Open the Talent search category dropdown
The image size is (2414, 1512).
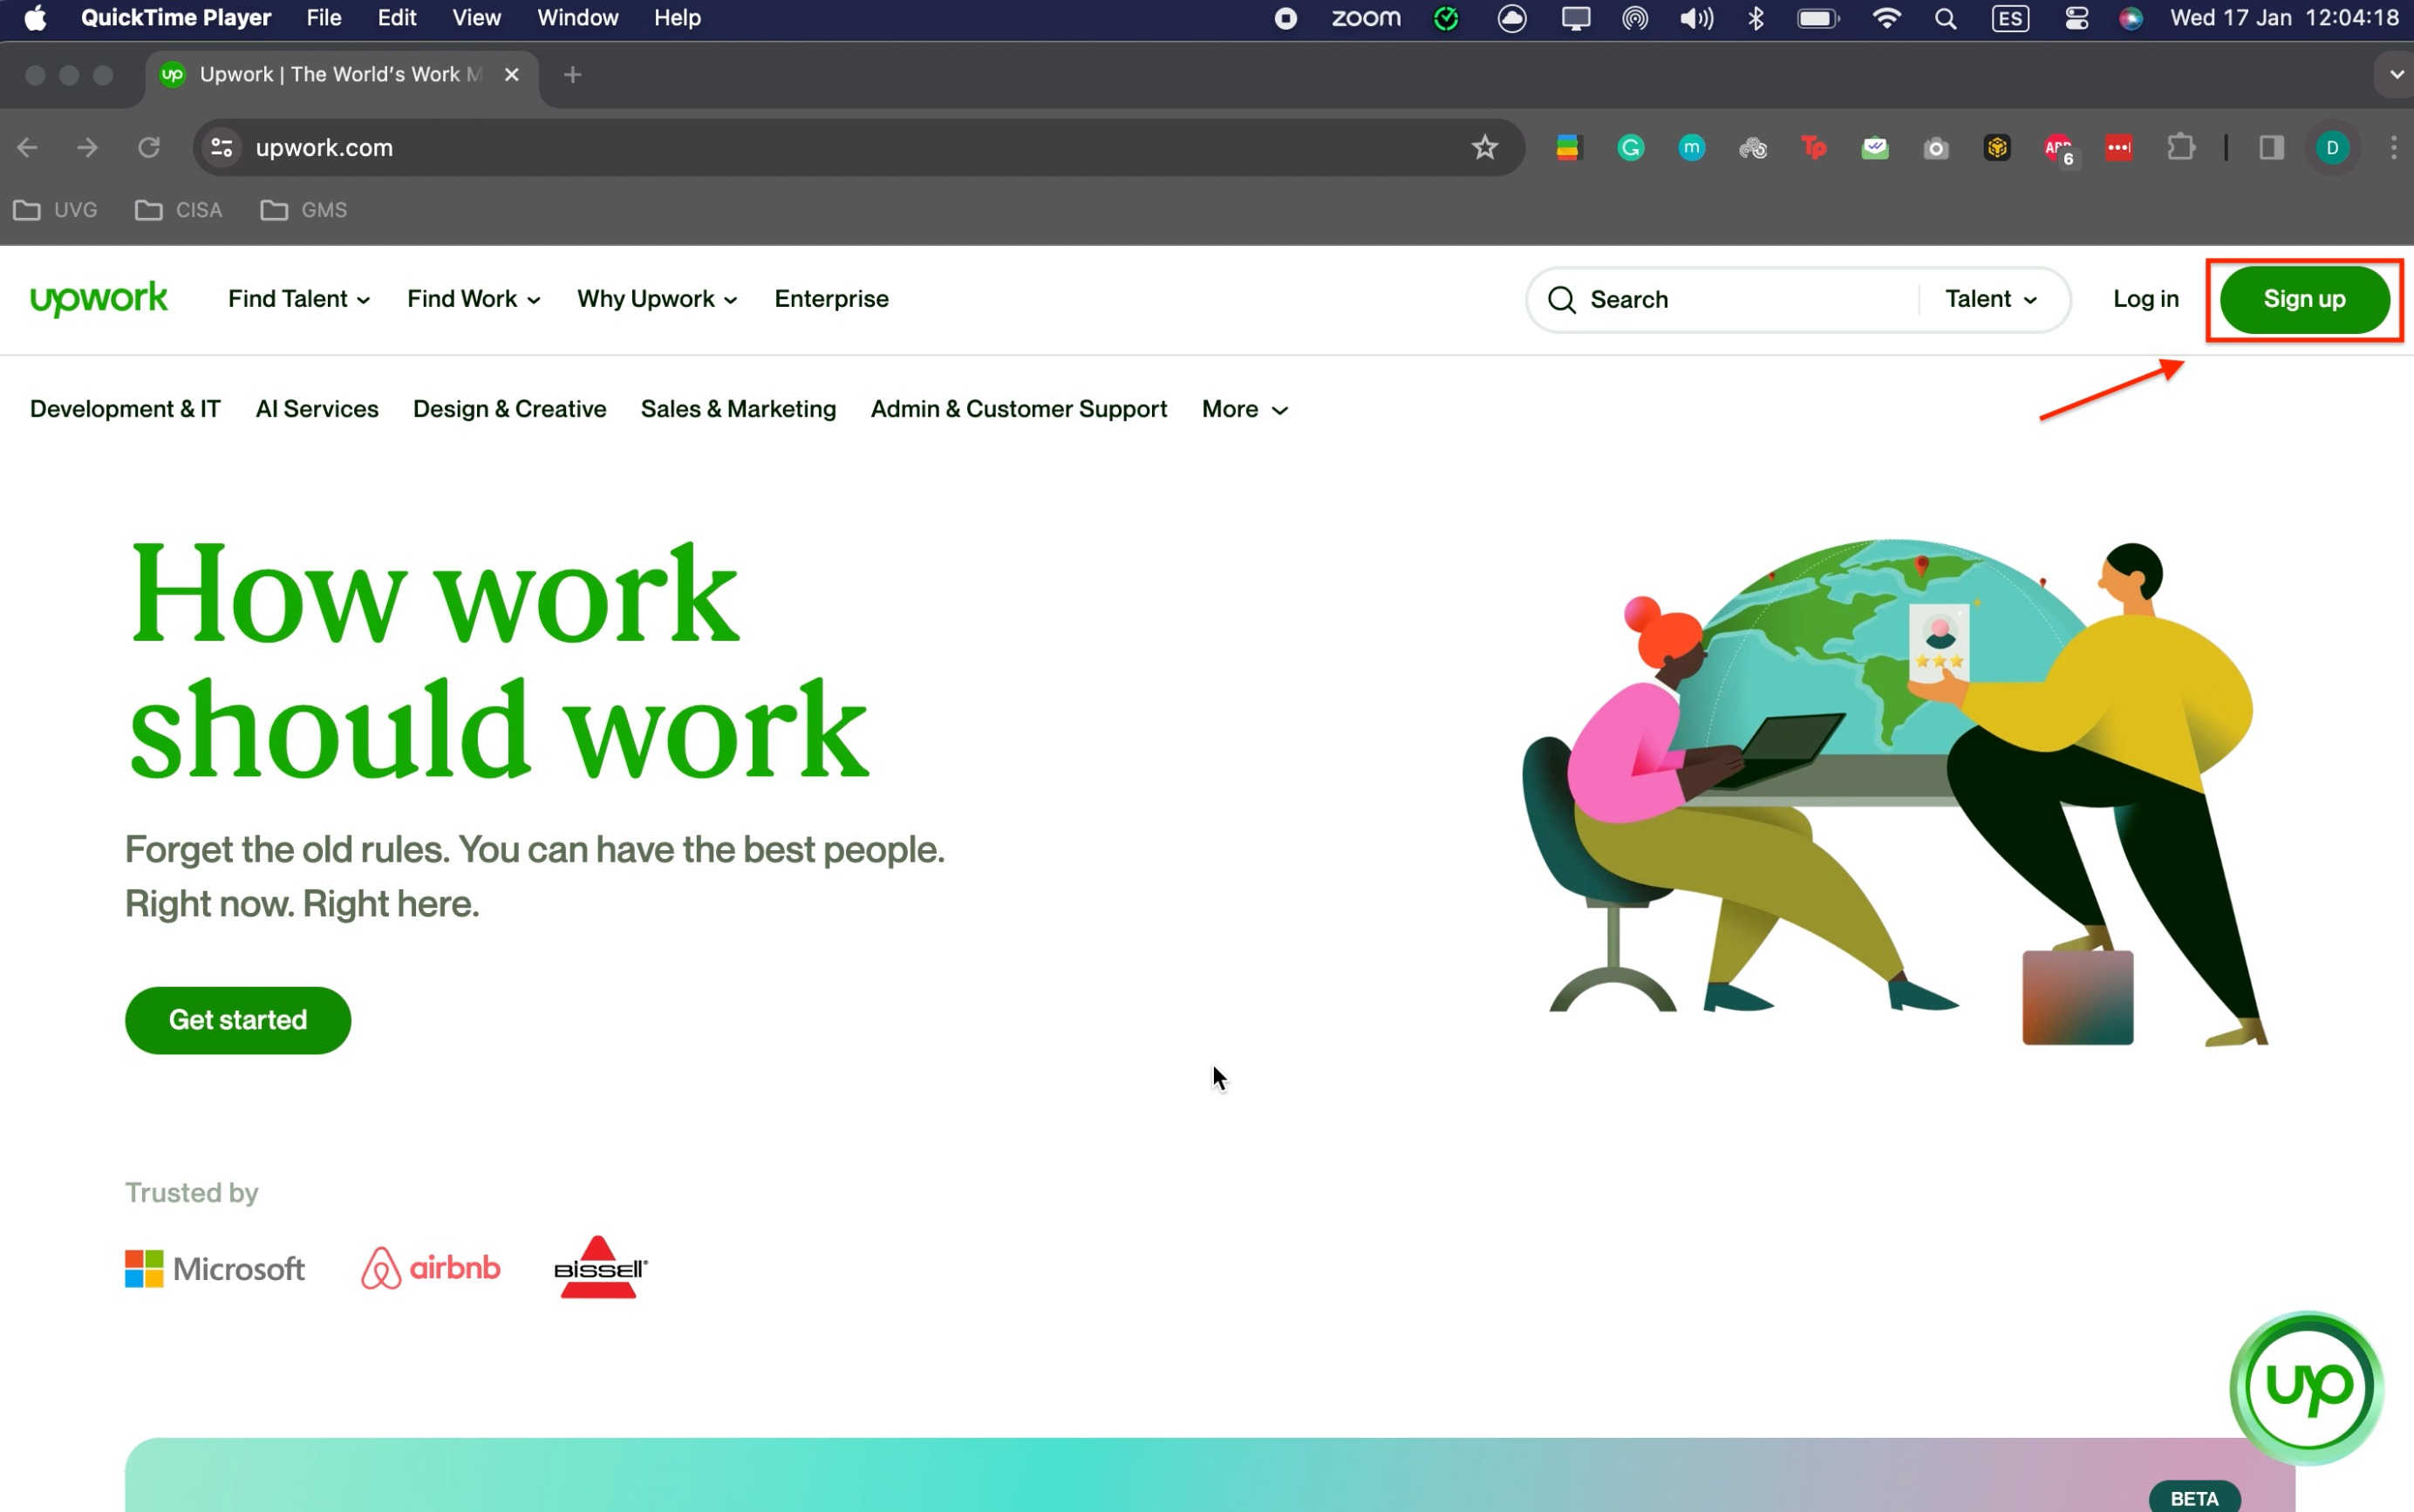coord(1990,299)
